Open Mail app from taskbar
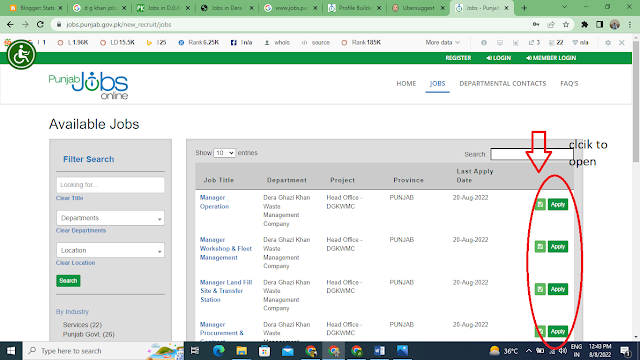This screenshot has width=640, height=360. click(287, 351)
